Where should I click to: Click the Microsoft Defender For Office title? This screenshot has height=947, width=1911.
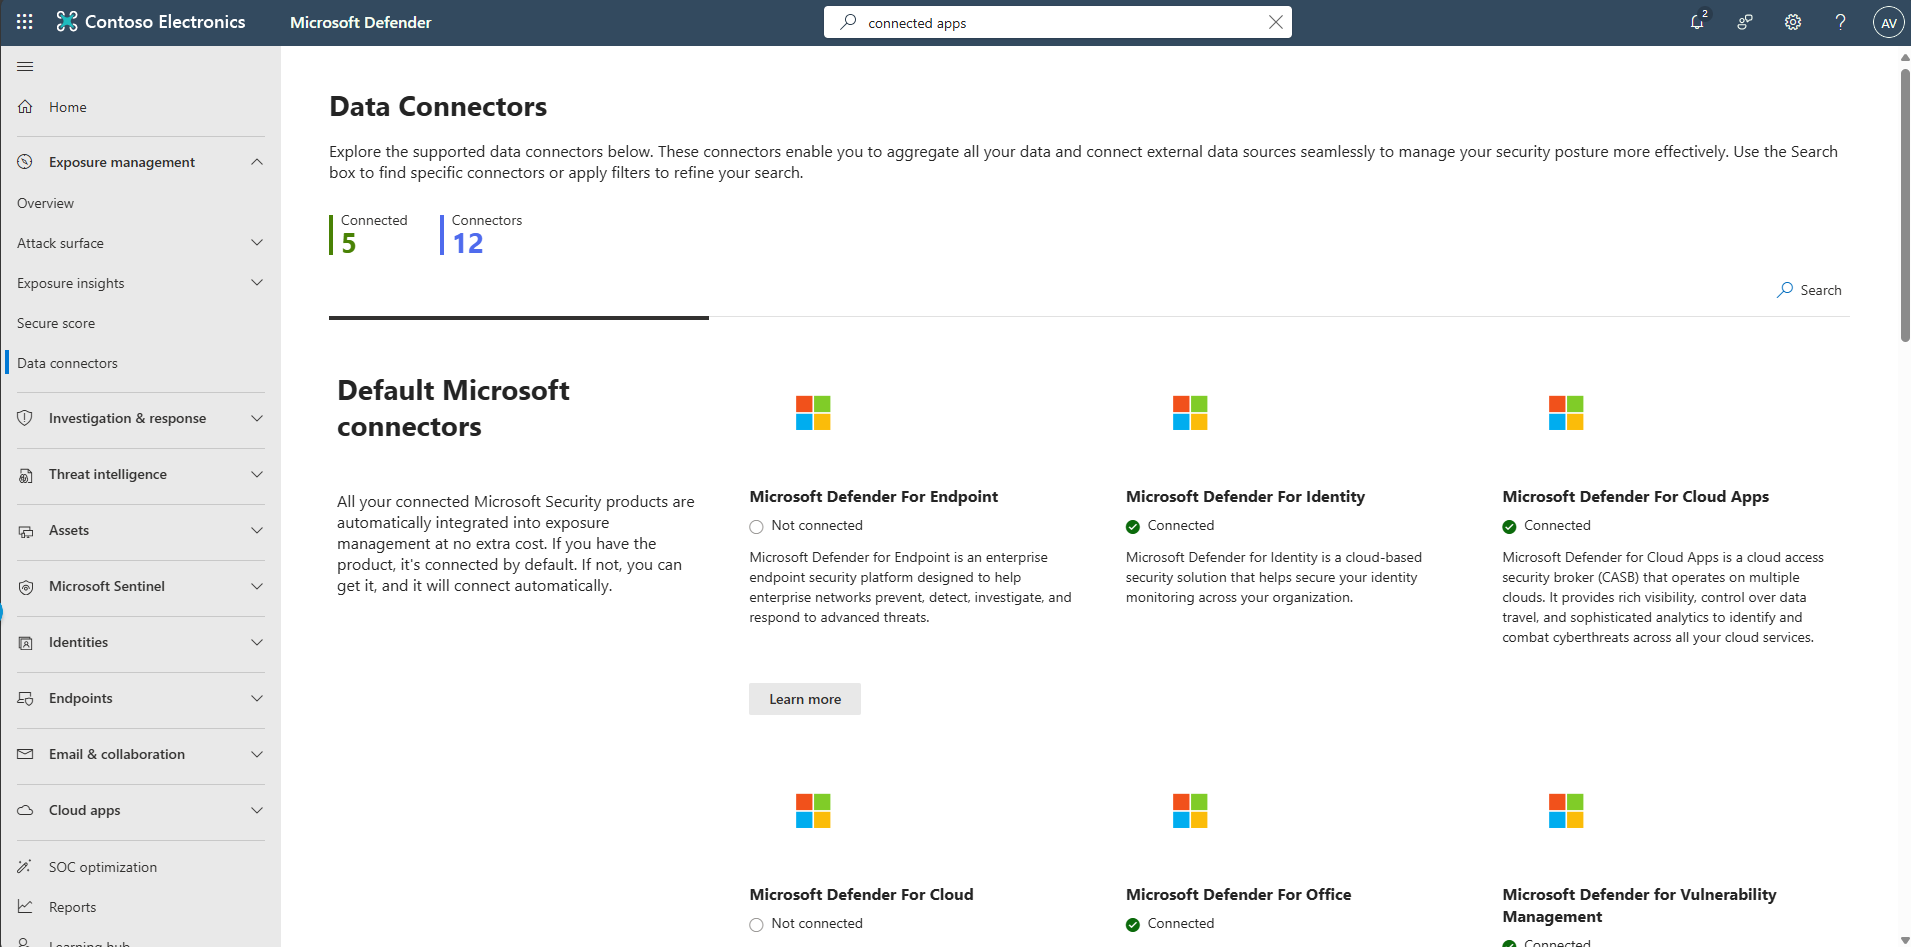[x=1238, y=895]
